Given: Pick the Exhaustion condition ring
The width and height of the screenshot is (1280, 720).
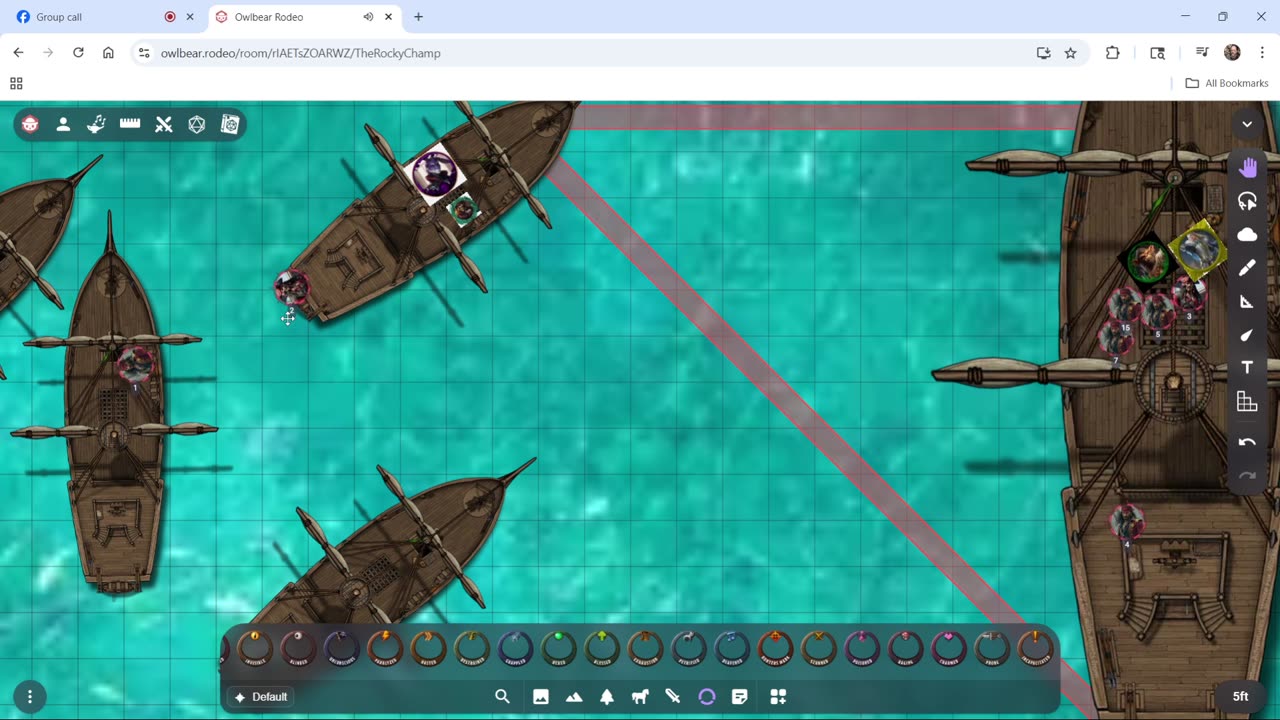Looking at the screenshot, I should [x=646, y=649].
